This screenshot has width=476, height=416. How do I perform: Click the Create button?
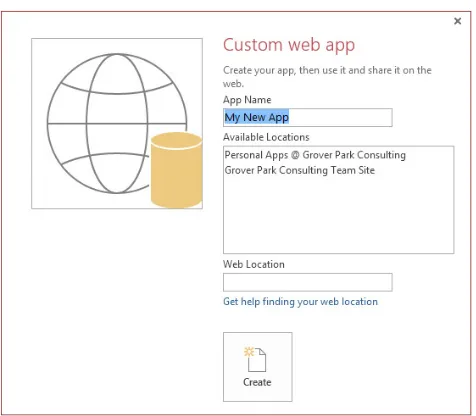[x=258, y=367]
